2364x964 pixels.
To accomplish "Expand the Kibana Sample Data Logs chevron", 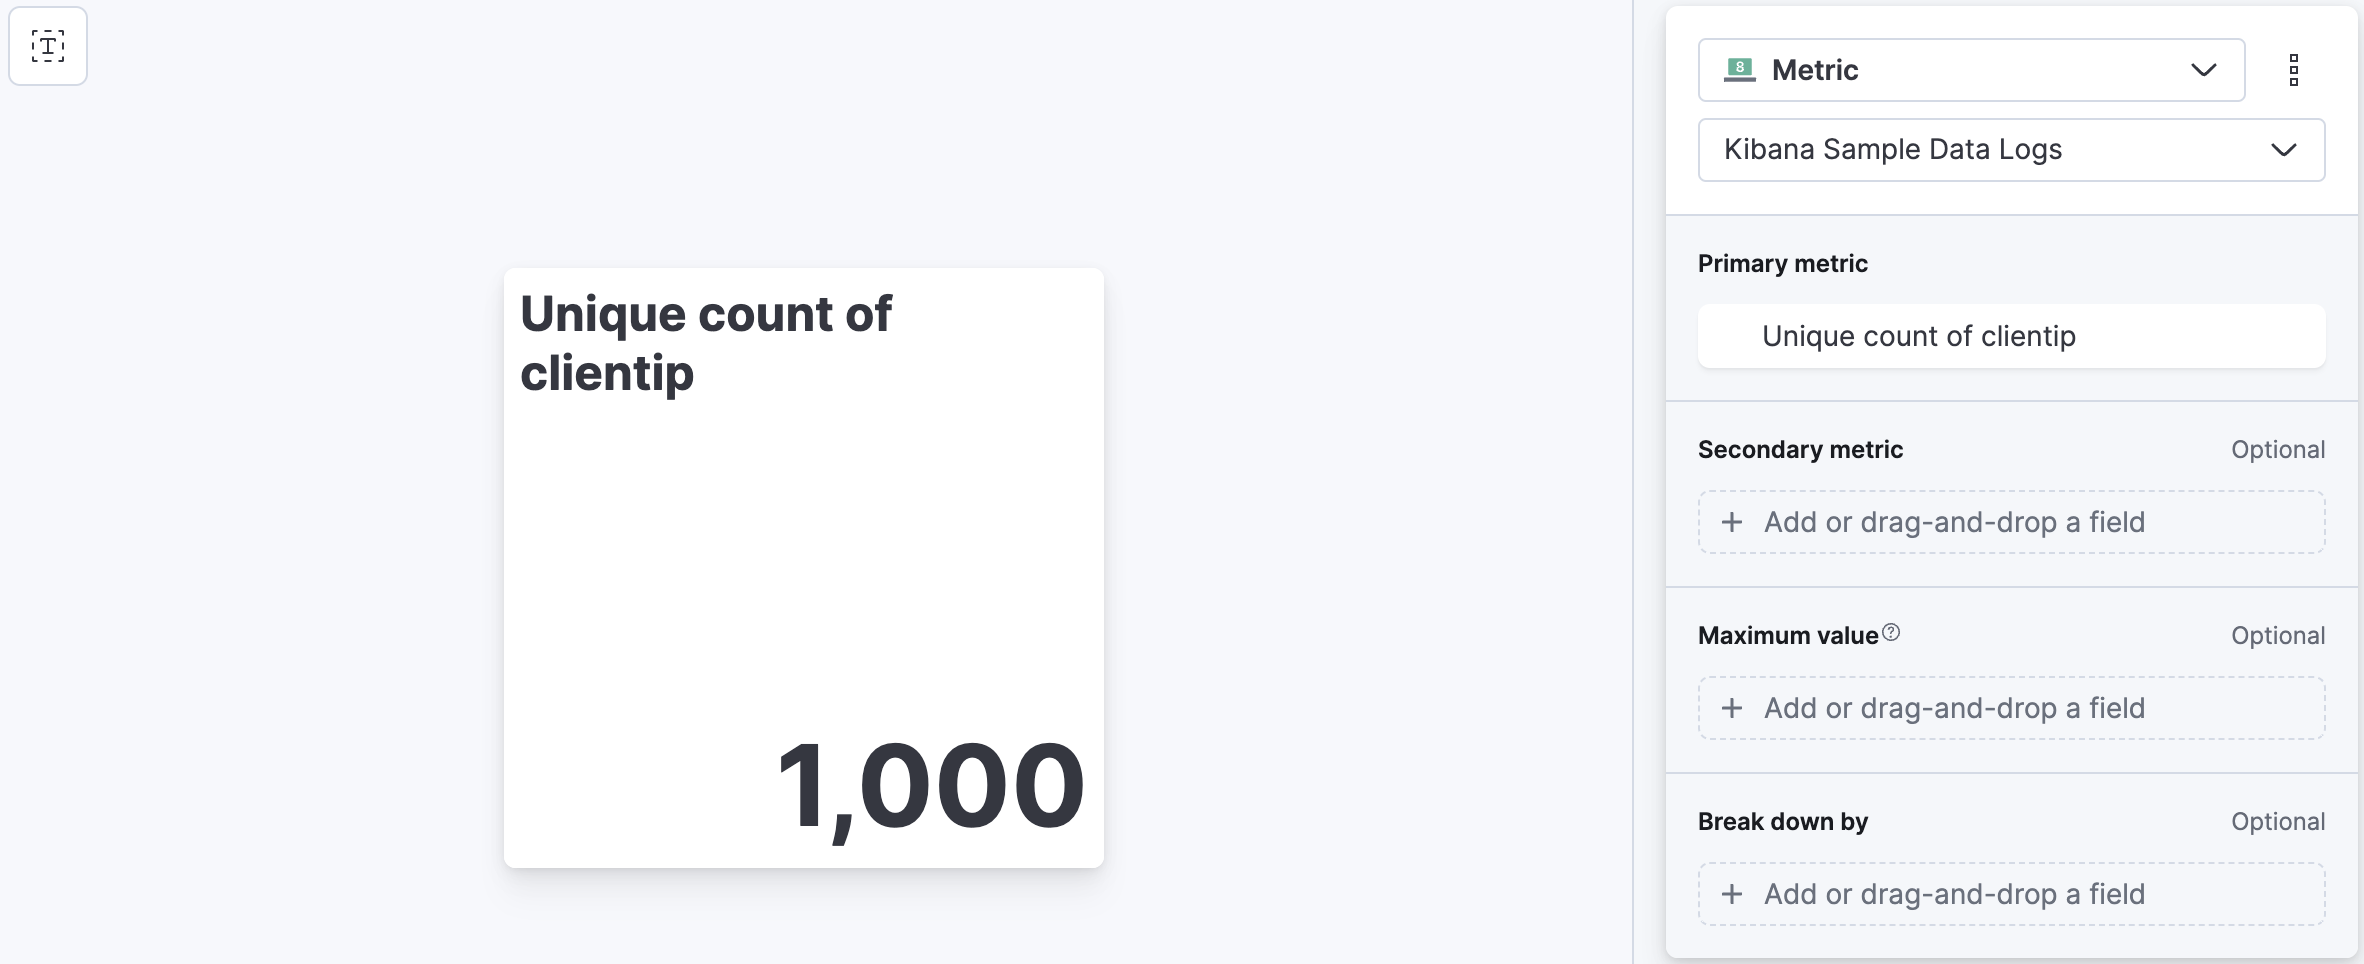I will pyautogui.click(x=2283, y=150).
